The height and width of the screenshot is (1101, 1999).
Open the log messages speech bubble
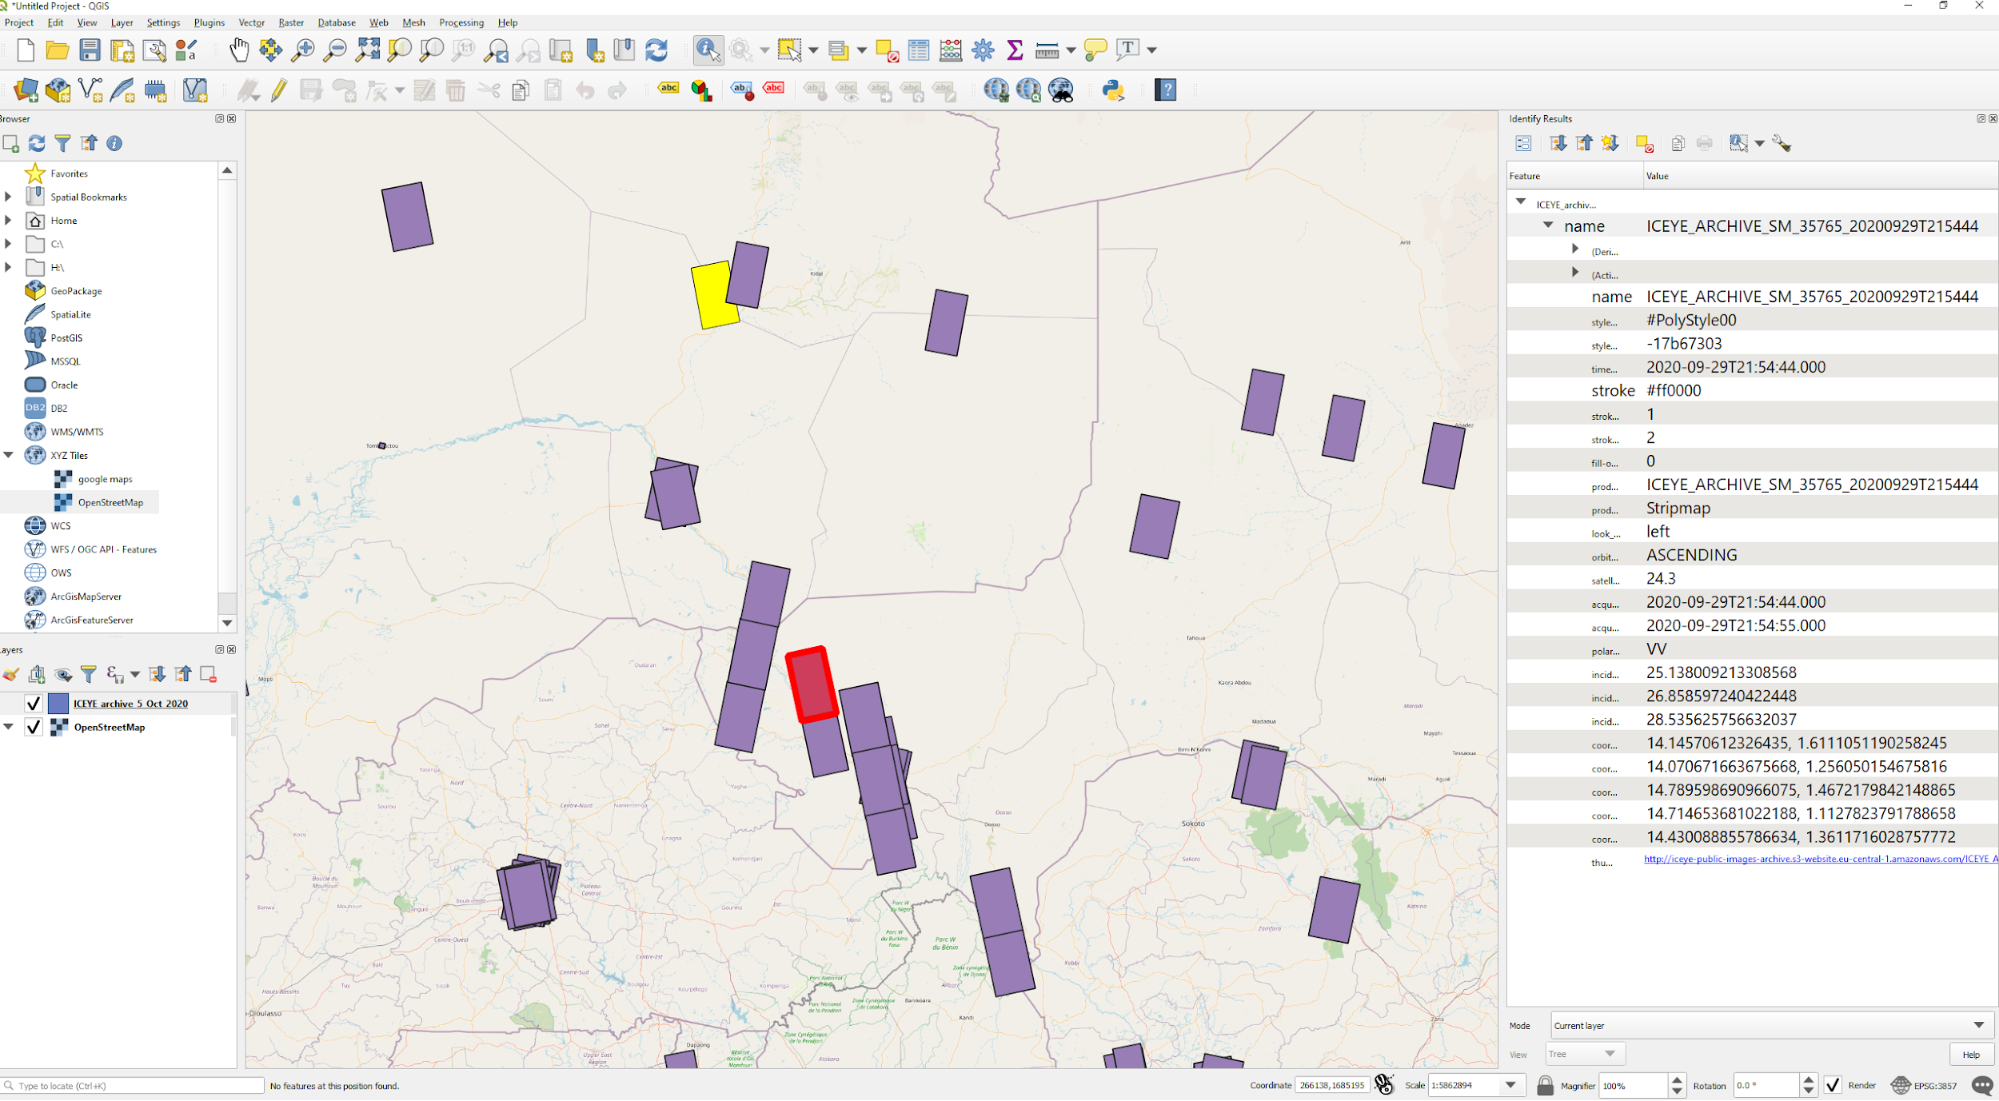click(1982, 1085)
